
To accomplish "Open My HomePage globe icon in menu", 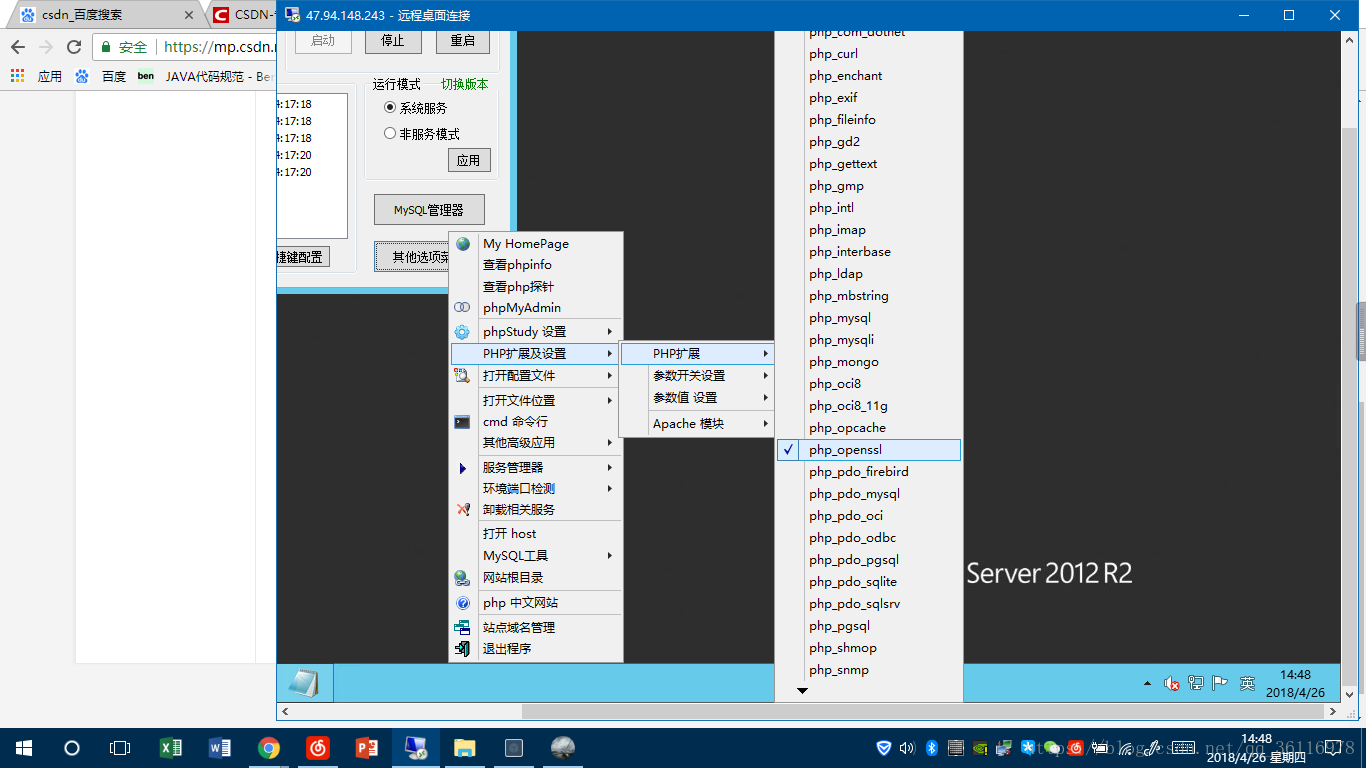I will click(x=462, y=244).
